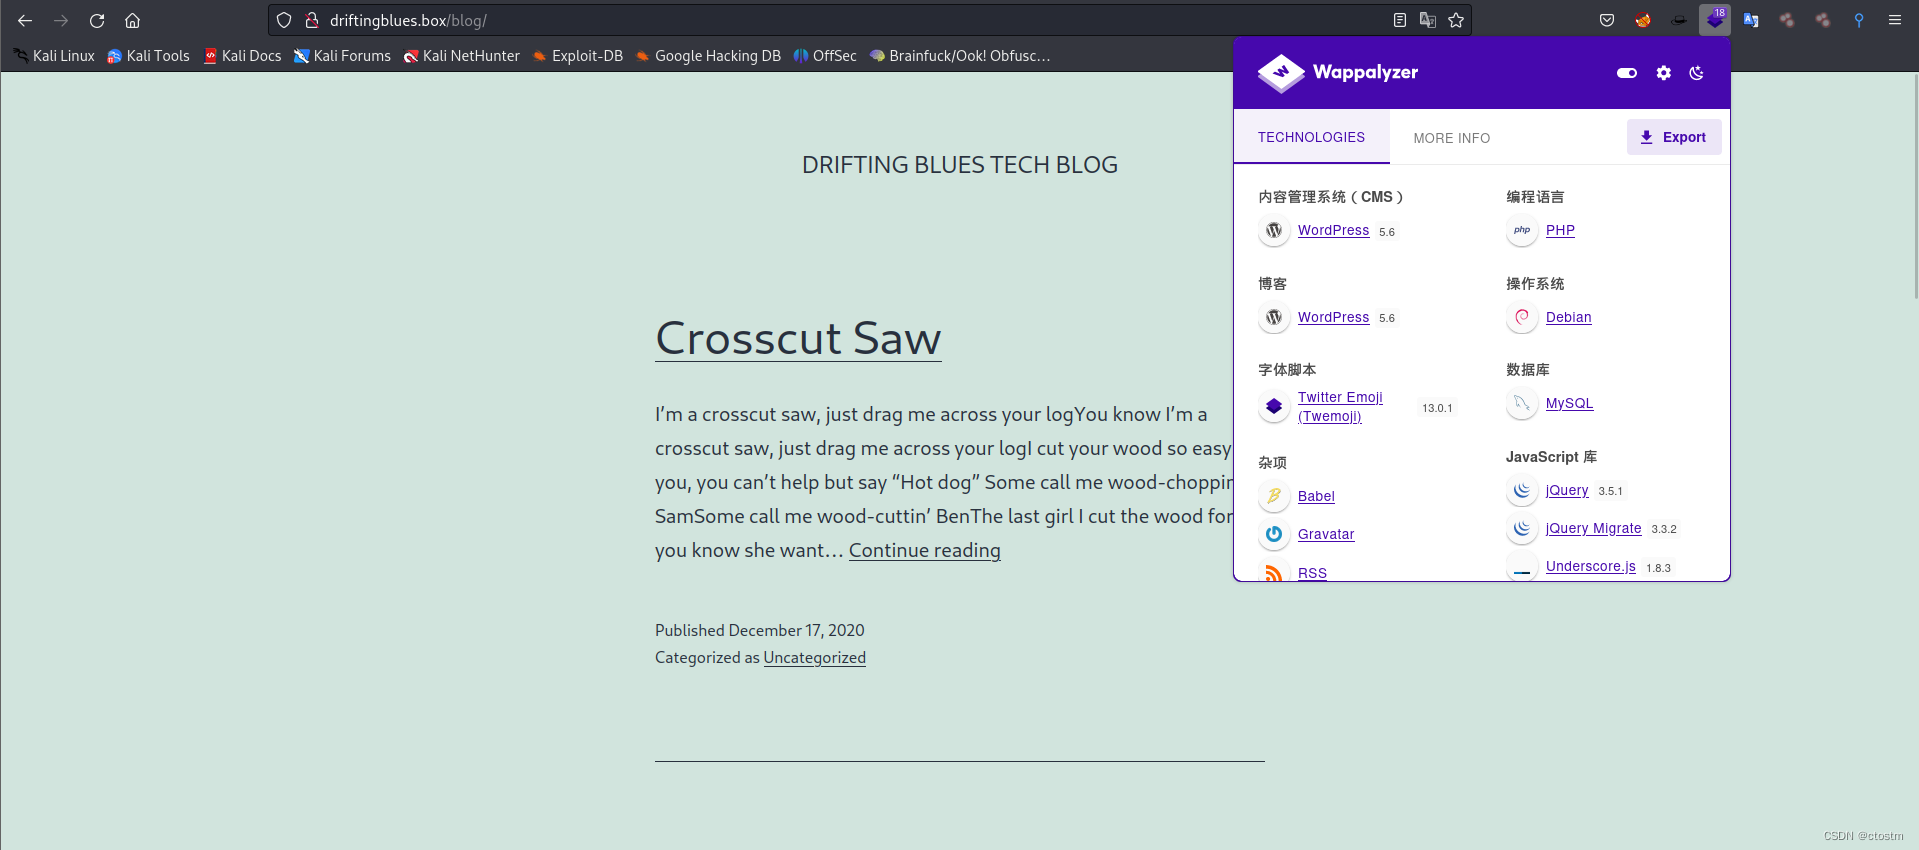Screen dimensions: 1919x850
Task: Open the Underscore.js link
Action: pos(1590,566)
